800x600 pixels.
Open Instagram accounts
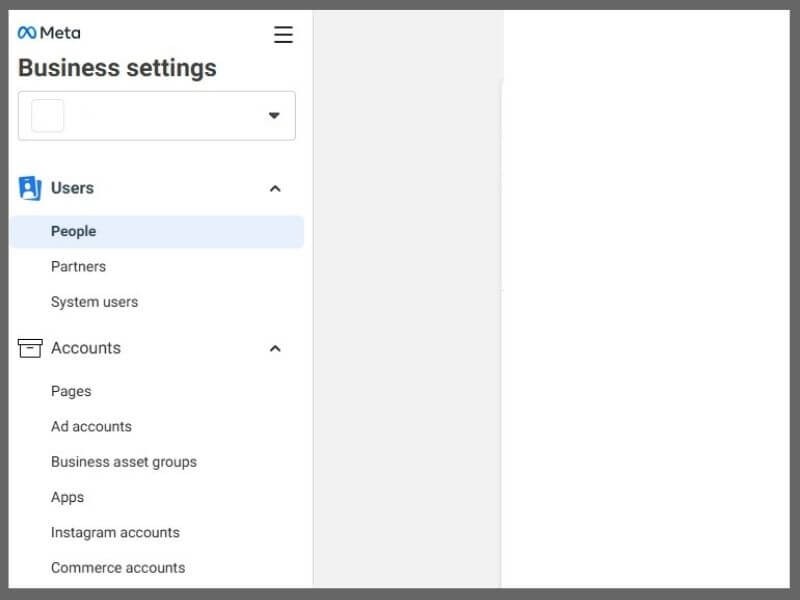(115, 533)
